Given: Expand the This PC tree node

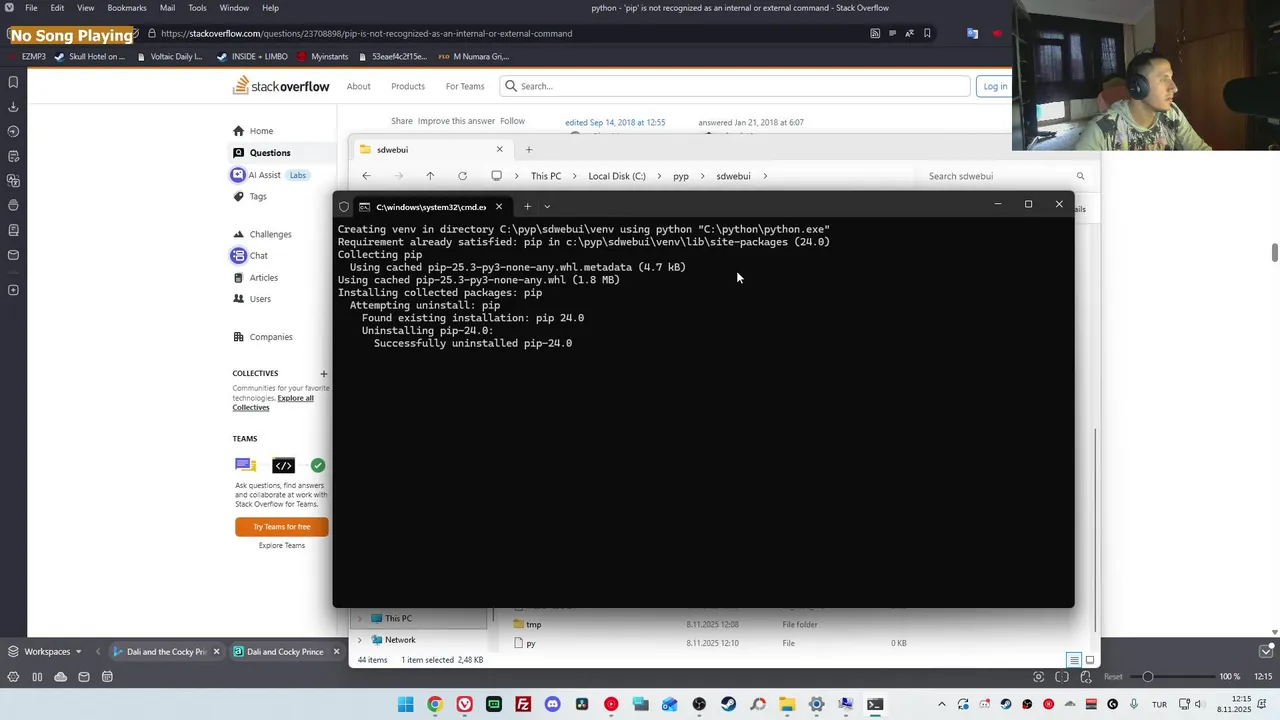Looking at the screenshot, I should point(360,618).
